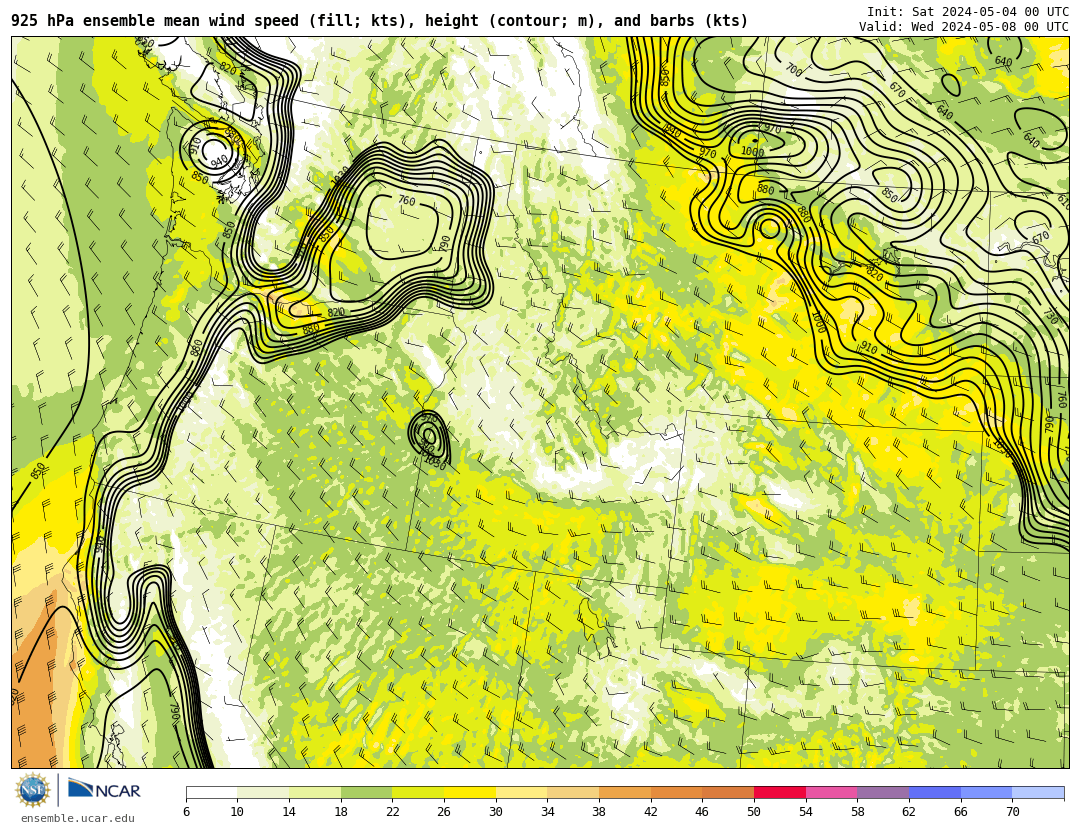Click the ensemble.ucar.edu text
1080x831 pixels.
pos(78,819)
